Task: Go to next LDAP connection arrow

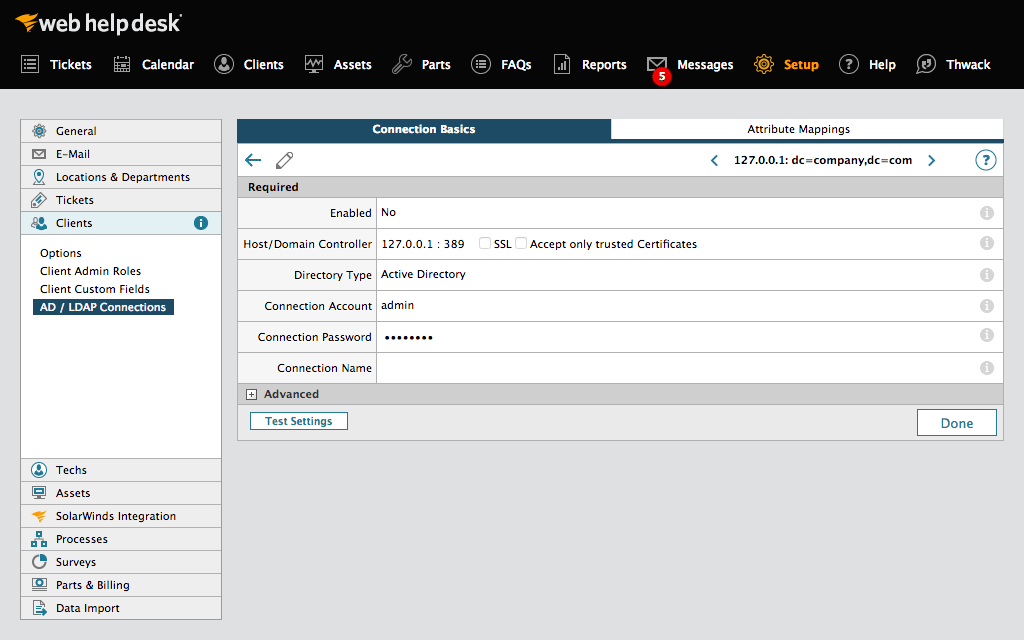Action: pos(931,160)
